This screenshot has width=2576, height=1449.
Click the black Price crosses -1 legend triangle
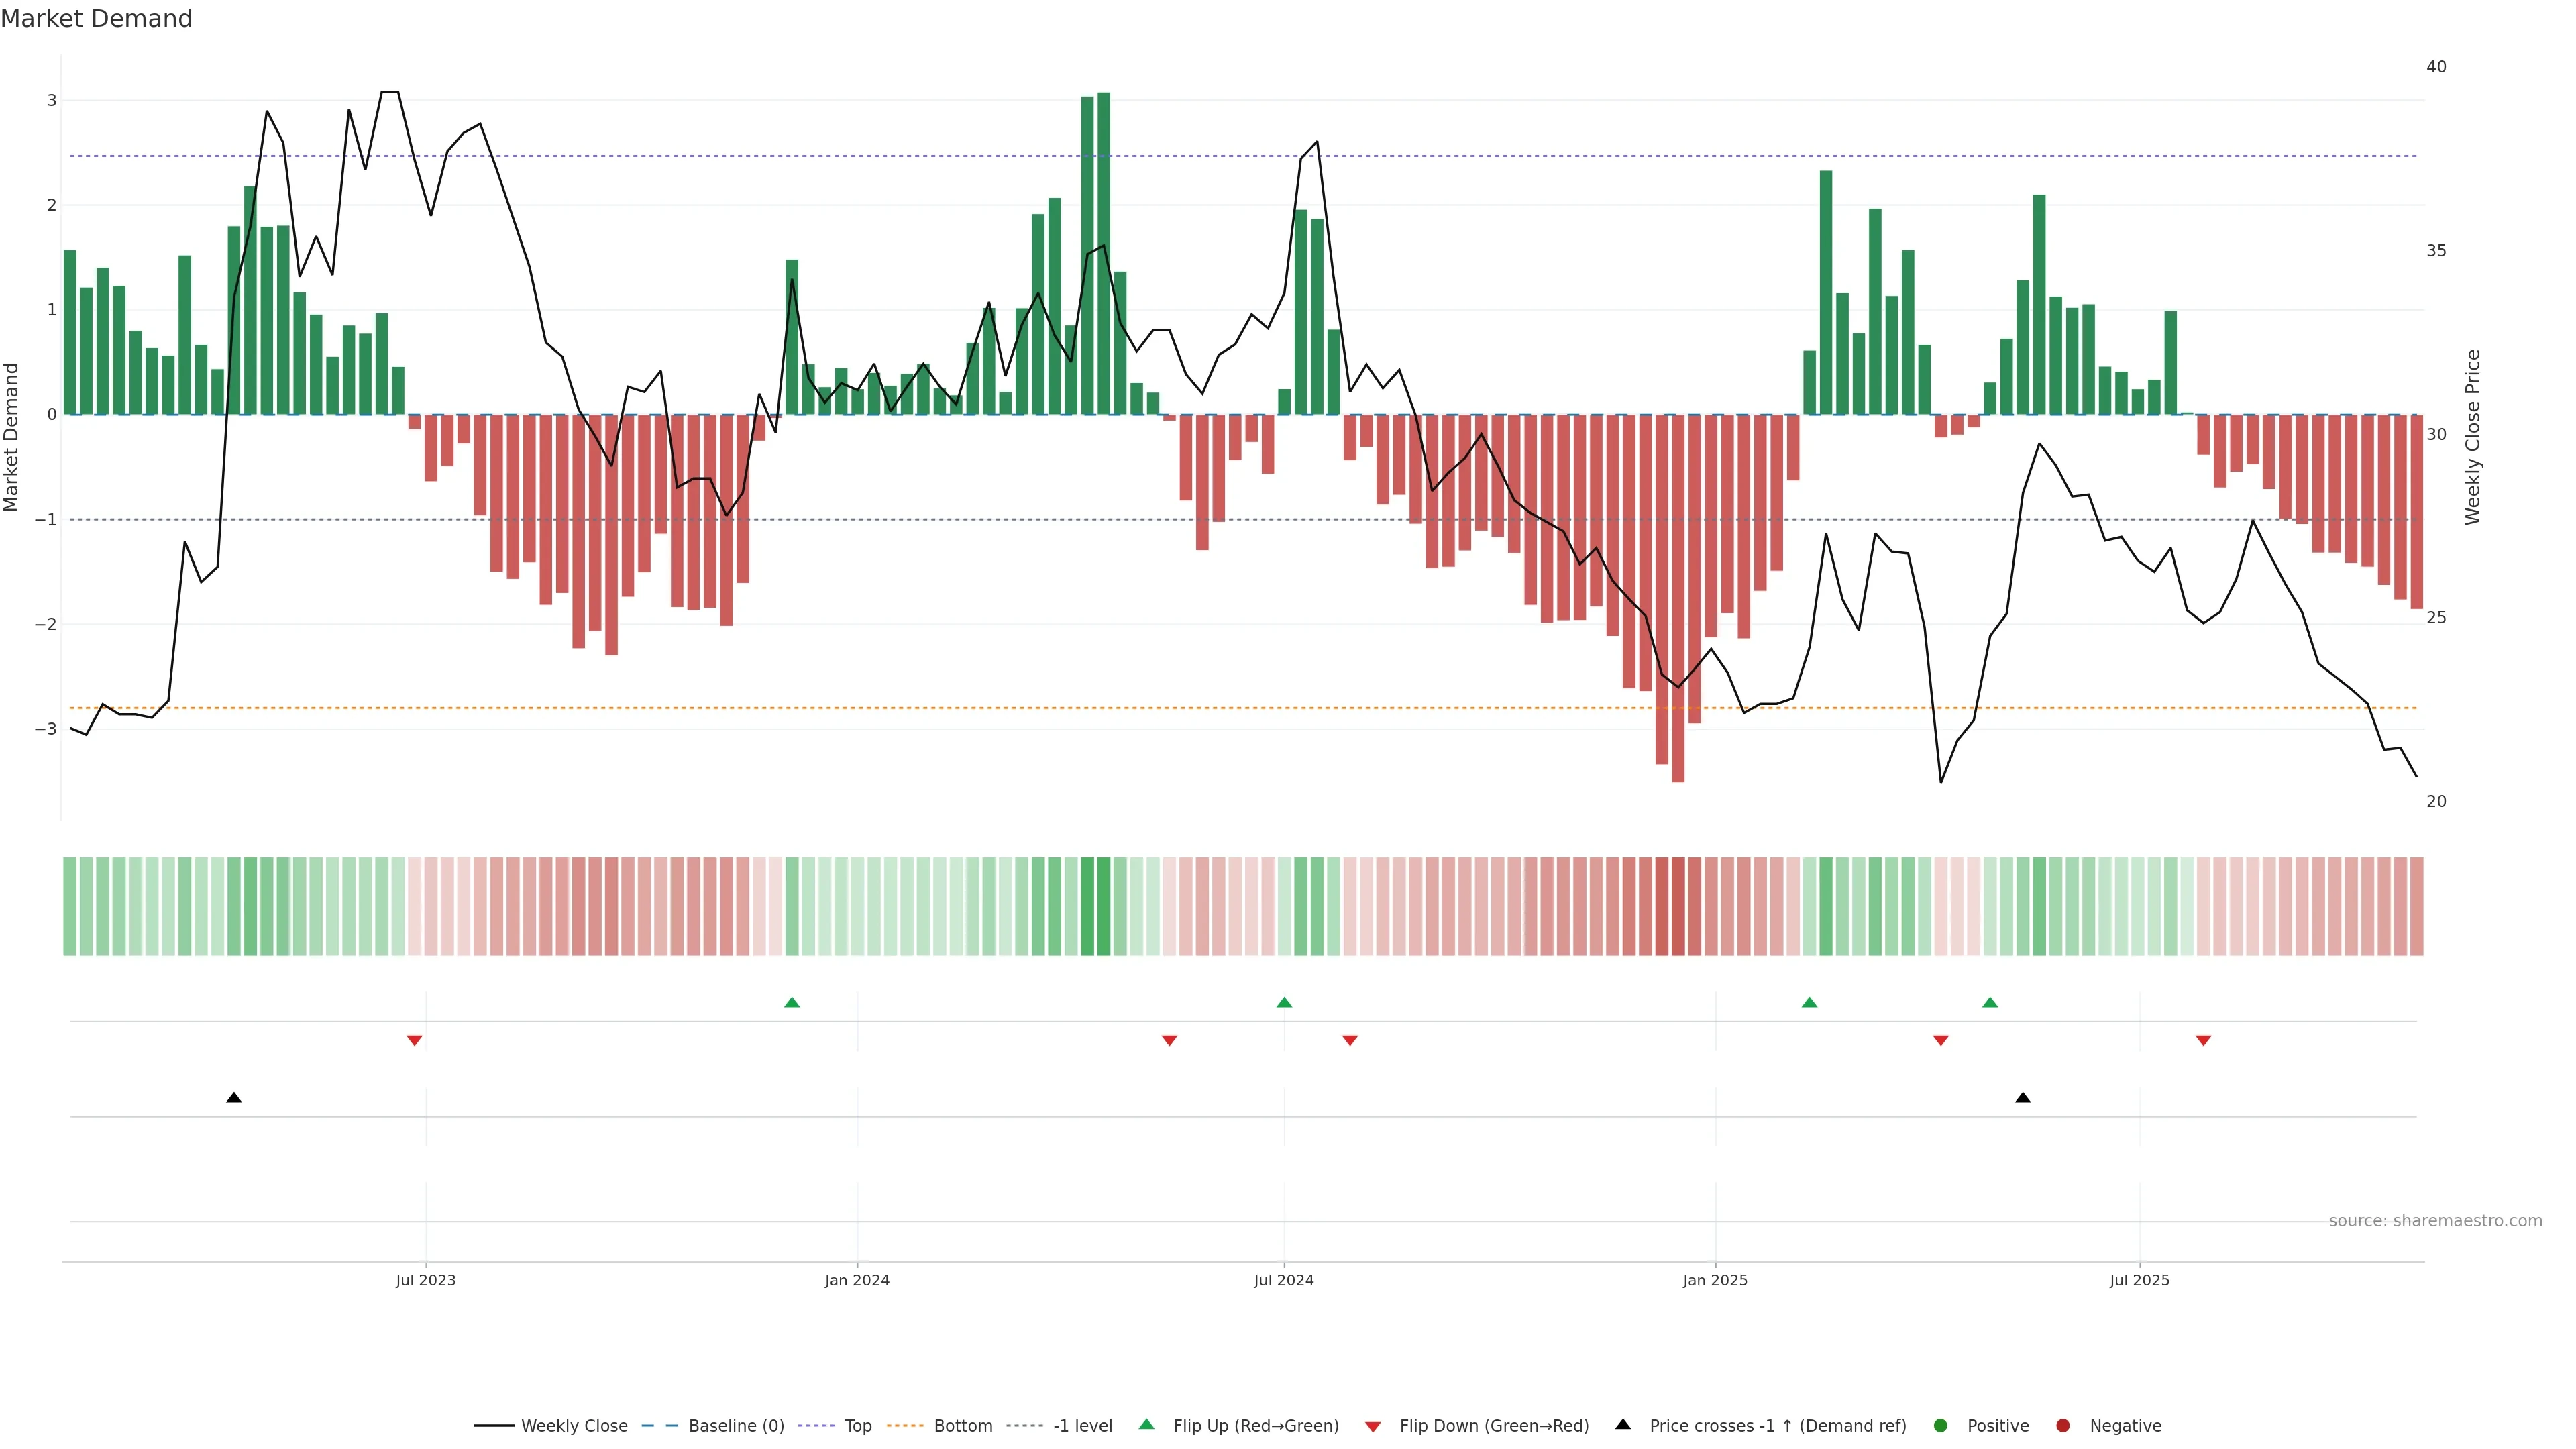[1623, 1424]
